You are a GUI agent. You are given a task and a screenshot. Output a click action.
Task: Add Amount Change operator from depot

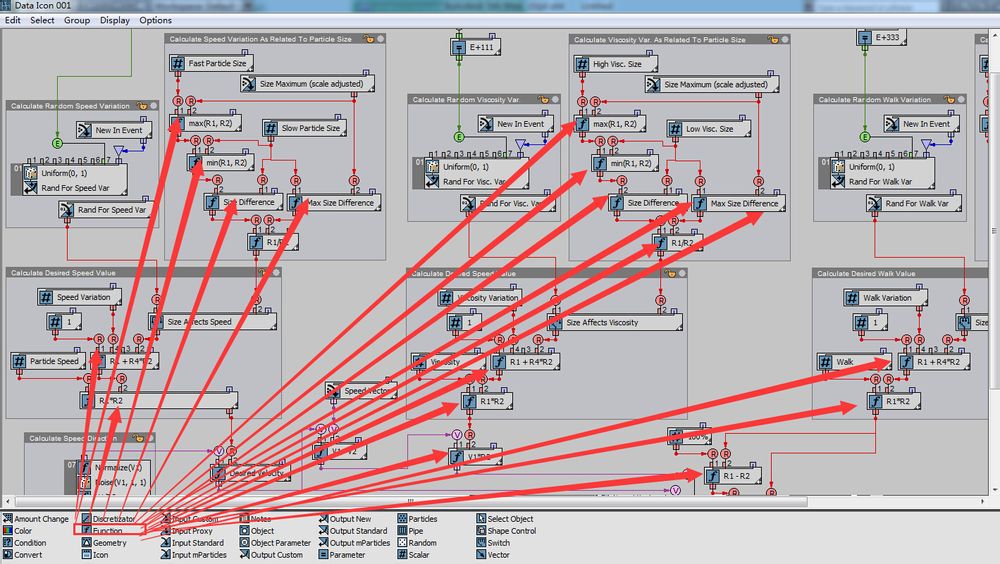point(36,519)
